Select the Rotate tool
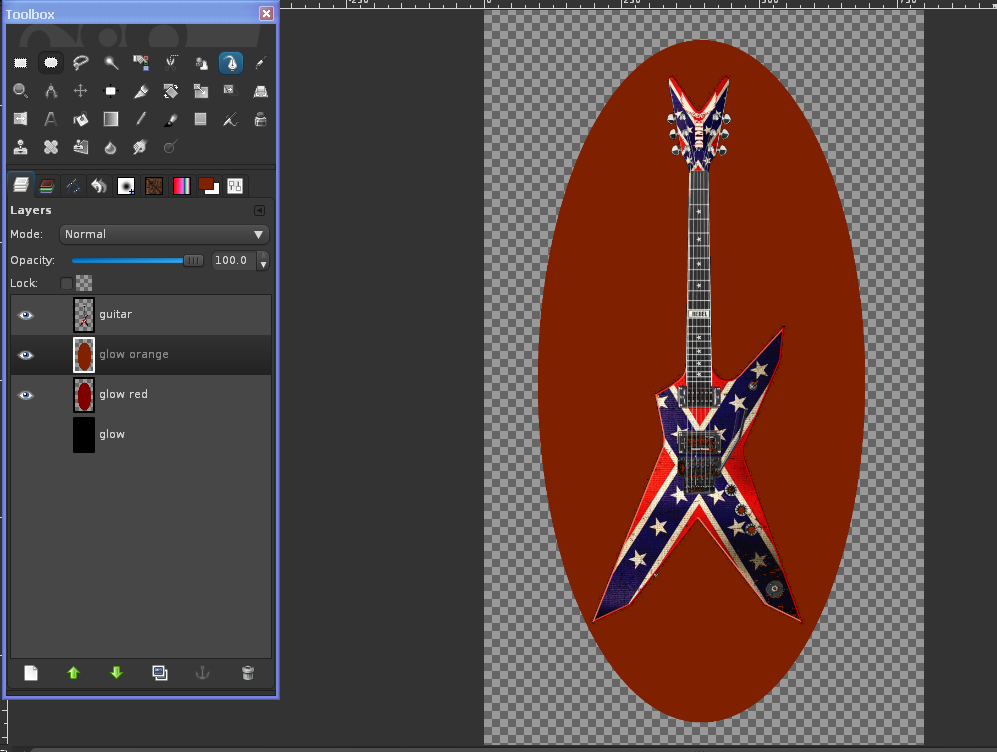Screen dimensions: 997x752 pyautogui.click(x=170, y=91)
